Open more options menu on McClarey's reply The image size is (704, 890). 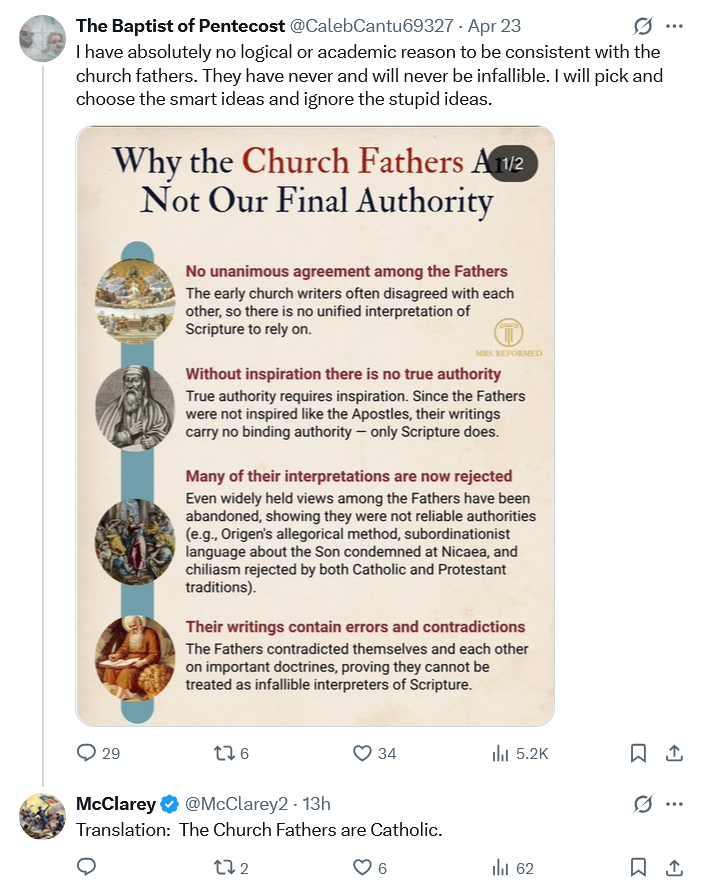(675, 803)
